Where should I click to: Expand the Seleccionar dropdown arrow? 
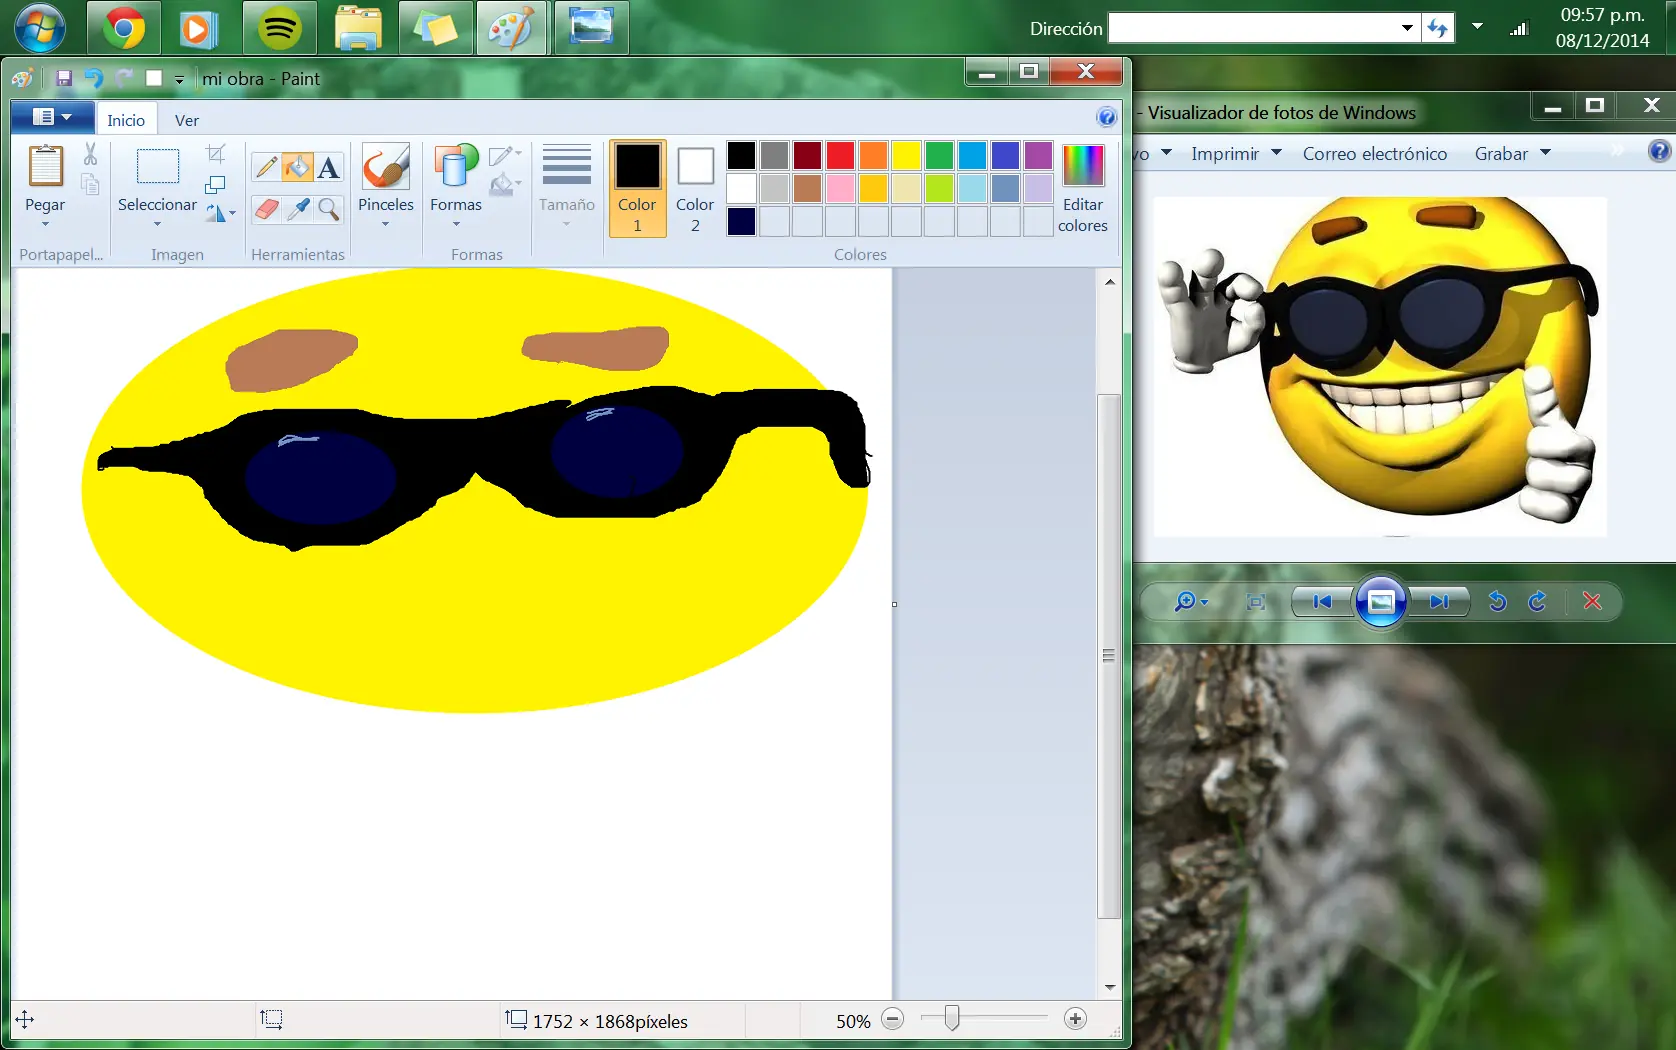pyautogui.click(x=157, y=224)
